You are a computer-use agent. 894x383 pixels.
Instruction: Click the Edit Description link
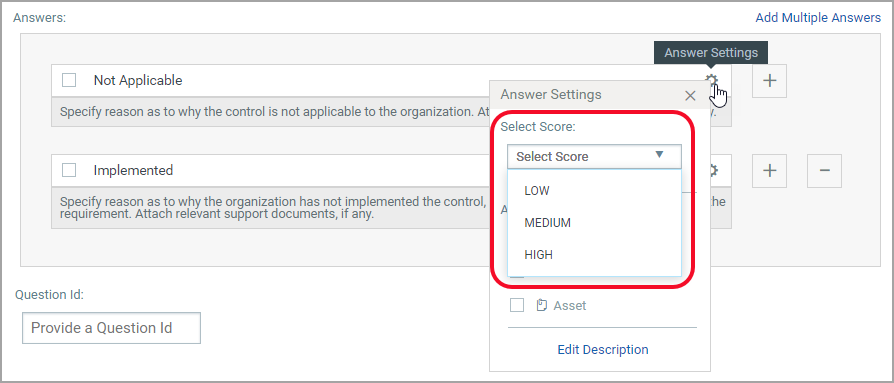tap(603, 349)
